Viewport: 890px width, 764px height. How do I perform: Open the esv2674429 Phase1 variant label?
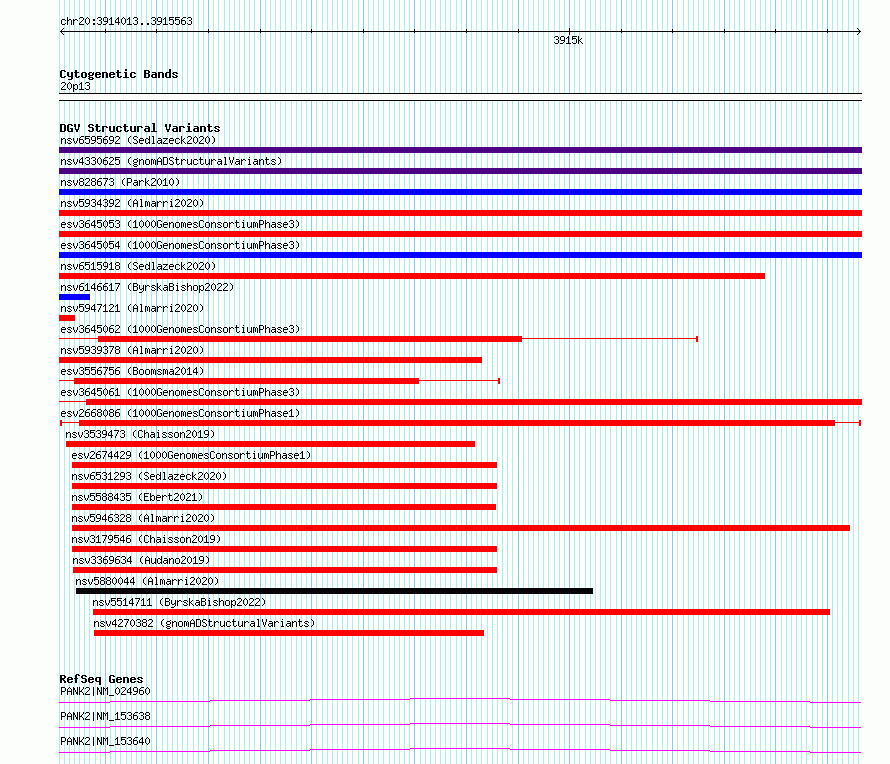[191, 455]
